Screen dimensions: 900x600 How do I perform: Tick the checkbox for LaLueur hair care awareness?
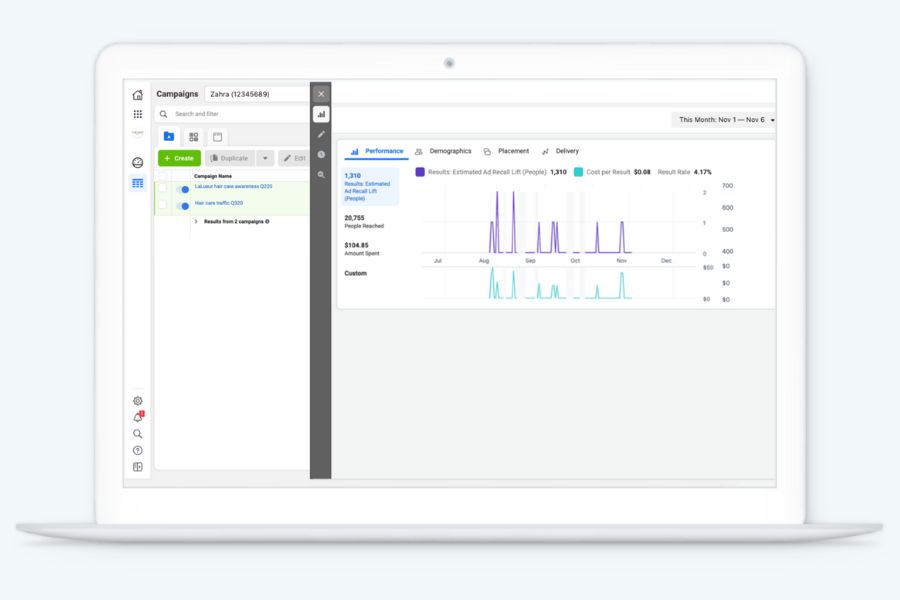[x=163, y=188]
